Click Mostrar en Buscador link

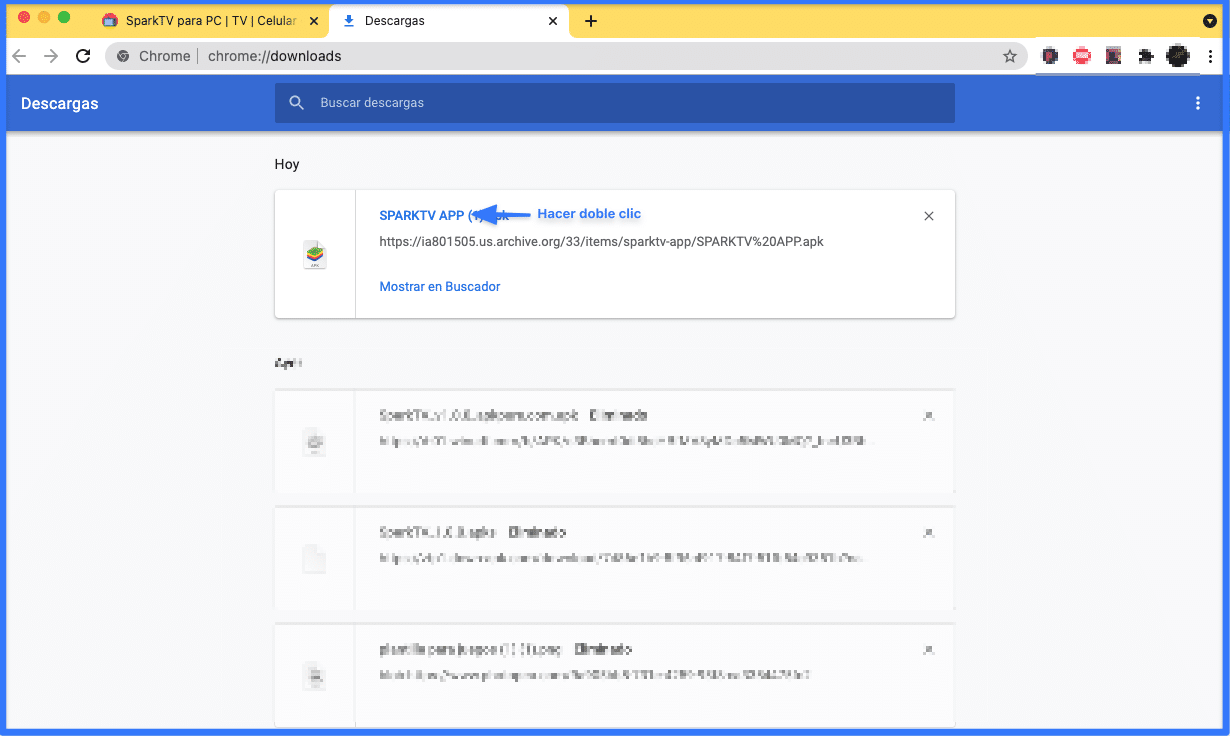(x=440, y=287)
